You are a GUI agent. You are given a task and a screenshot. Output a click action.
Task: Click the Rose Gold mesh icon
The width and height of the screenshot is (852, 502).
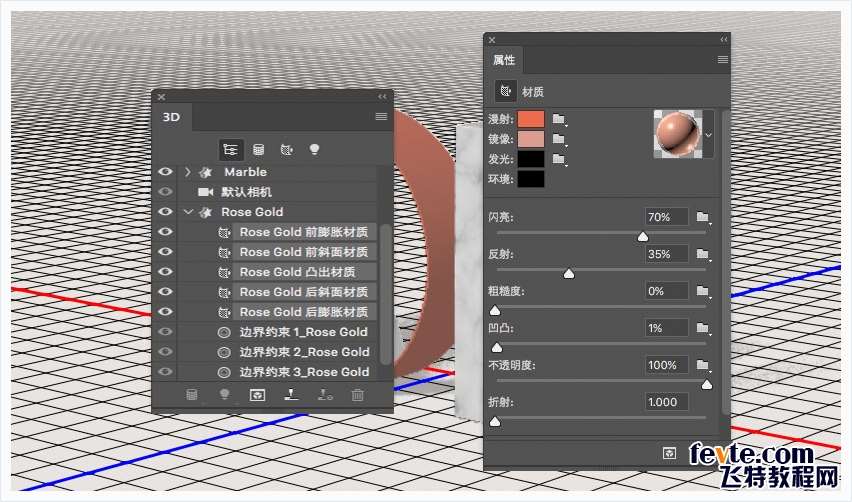click(205, 212)
